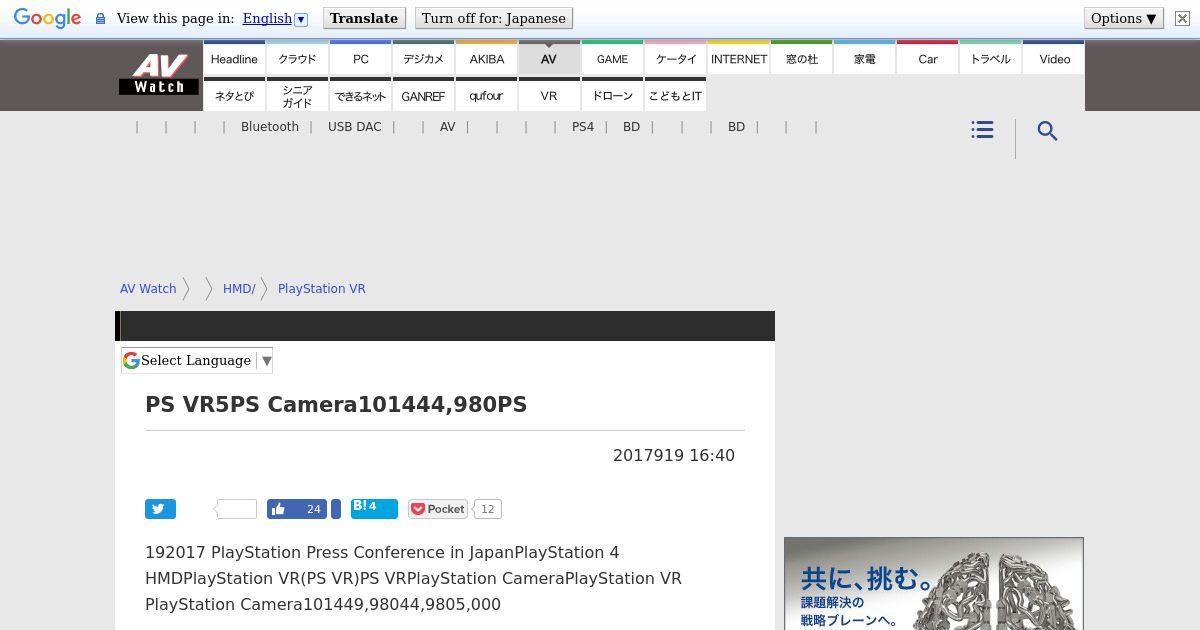Open the できるネット nav tab
The image size is (1200, 630).
(361, 95)
